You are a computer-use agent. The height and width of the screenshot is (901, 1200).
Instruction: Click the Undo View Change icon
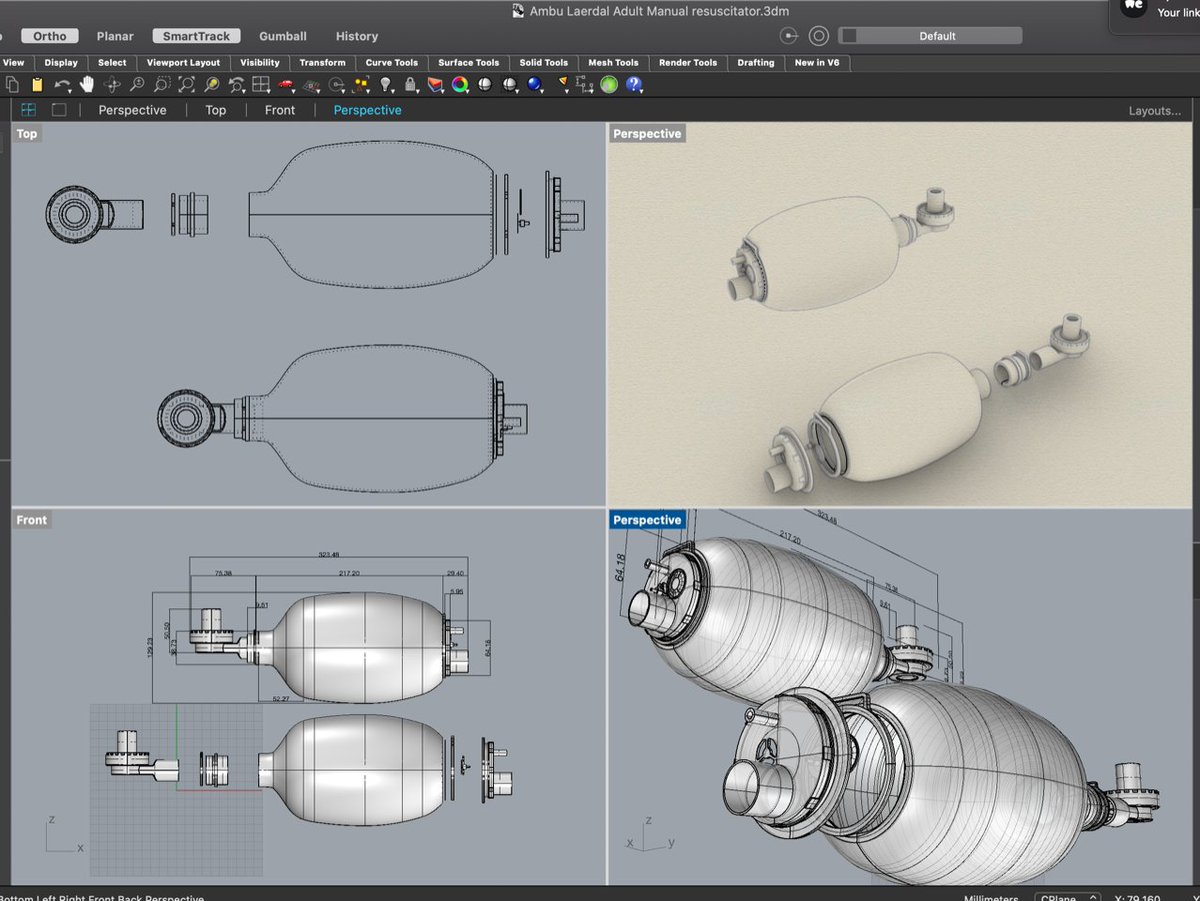(x=236, y=85)
